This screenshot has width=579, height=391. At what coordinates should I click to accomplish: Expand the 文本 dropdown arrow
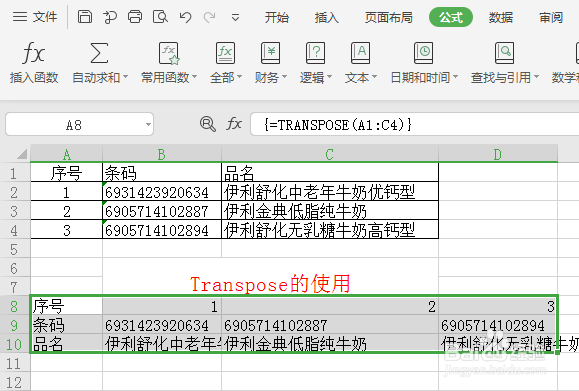374,77
